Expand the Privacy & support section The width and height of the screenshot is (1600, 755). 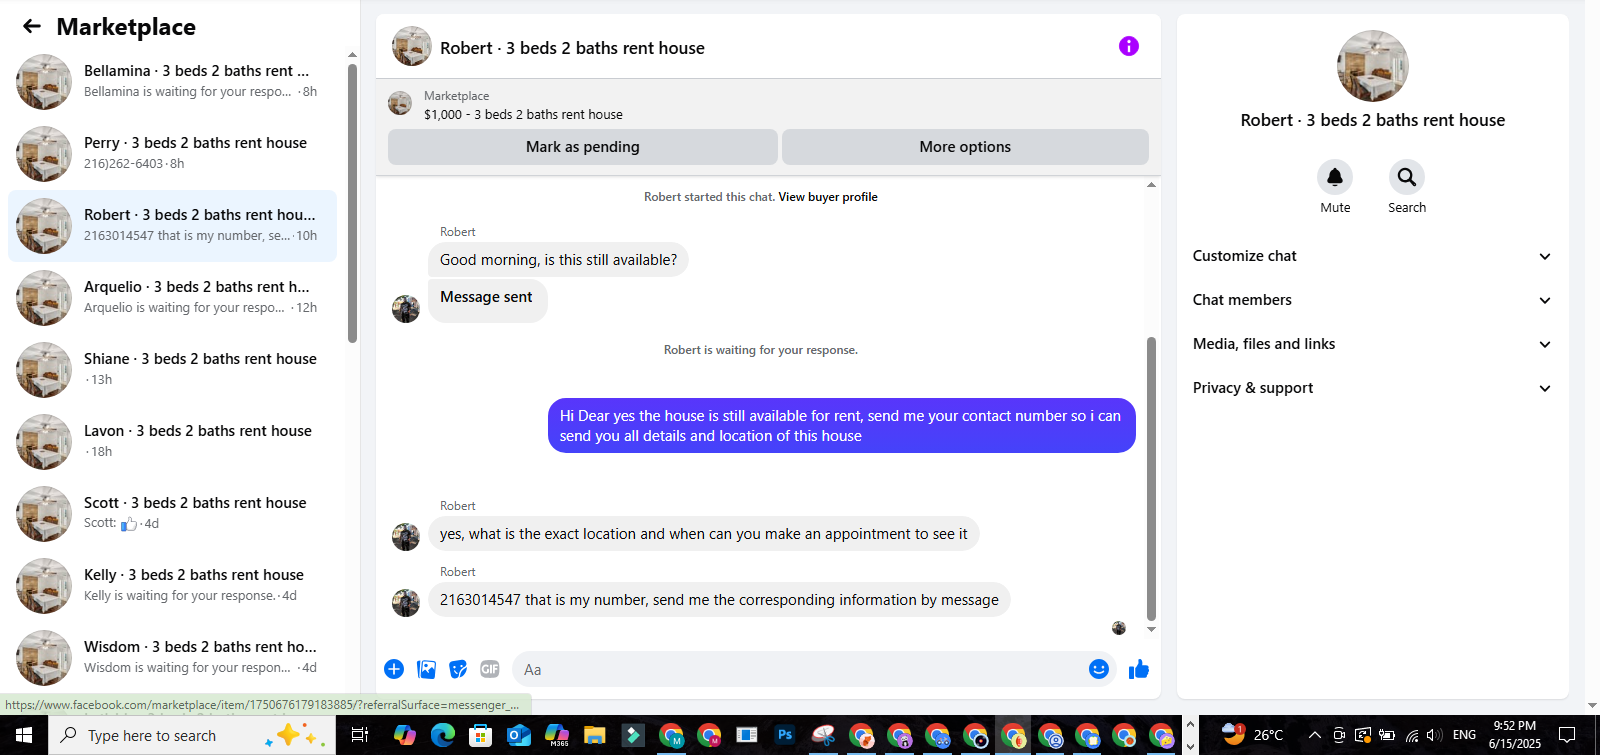pyautogui.click(x=1372, y=388)
